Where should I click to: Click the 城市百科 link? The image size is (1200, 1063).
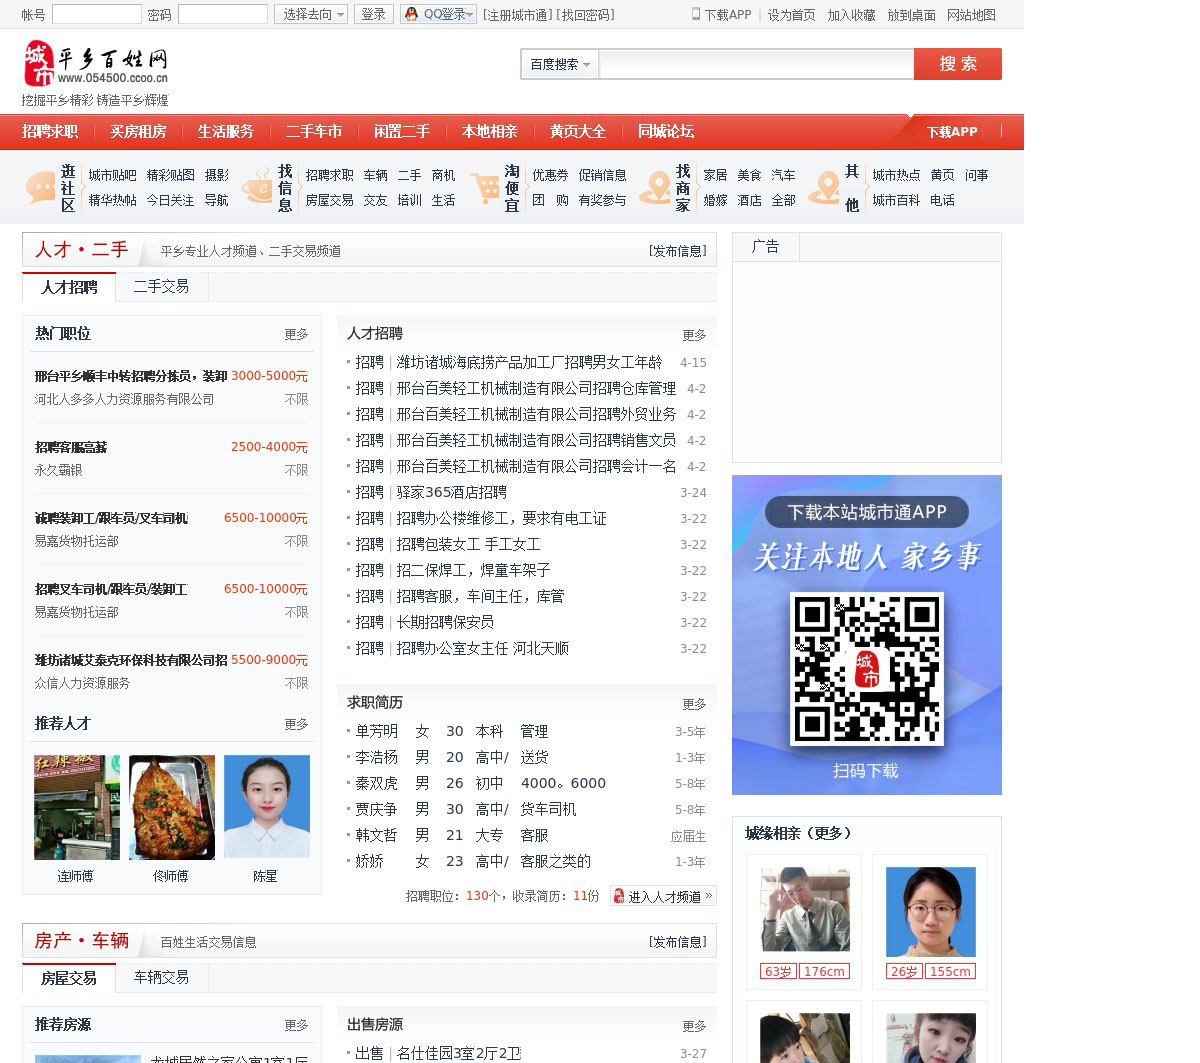click(x=896, y=200)
